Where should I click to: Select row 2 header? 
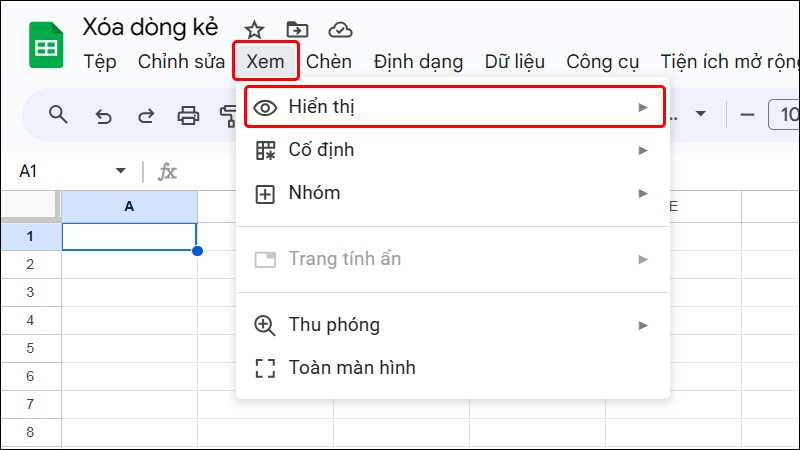[31, 264]
